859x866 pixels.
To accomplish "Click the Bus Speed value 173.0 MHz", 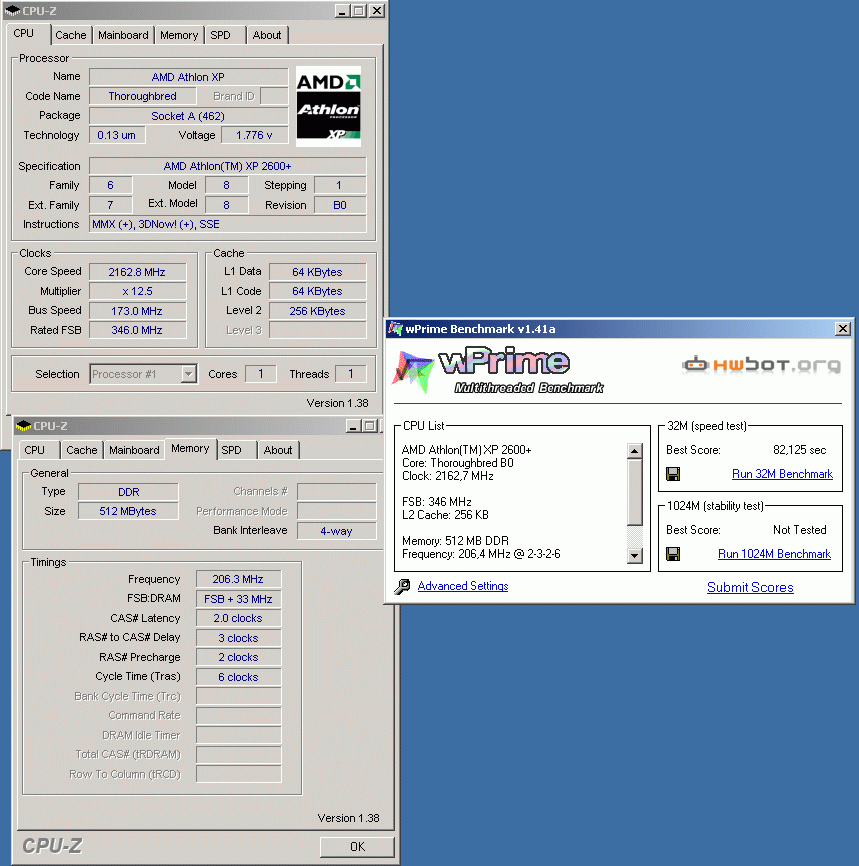I will pos(137,311).
